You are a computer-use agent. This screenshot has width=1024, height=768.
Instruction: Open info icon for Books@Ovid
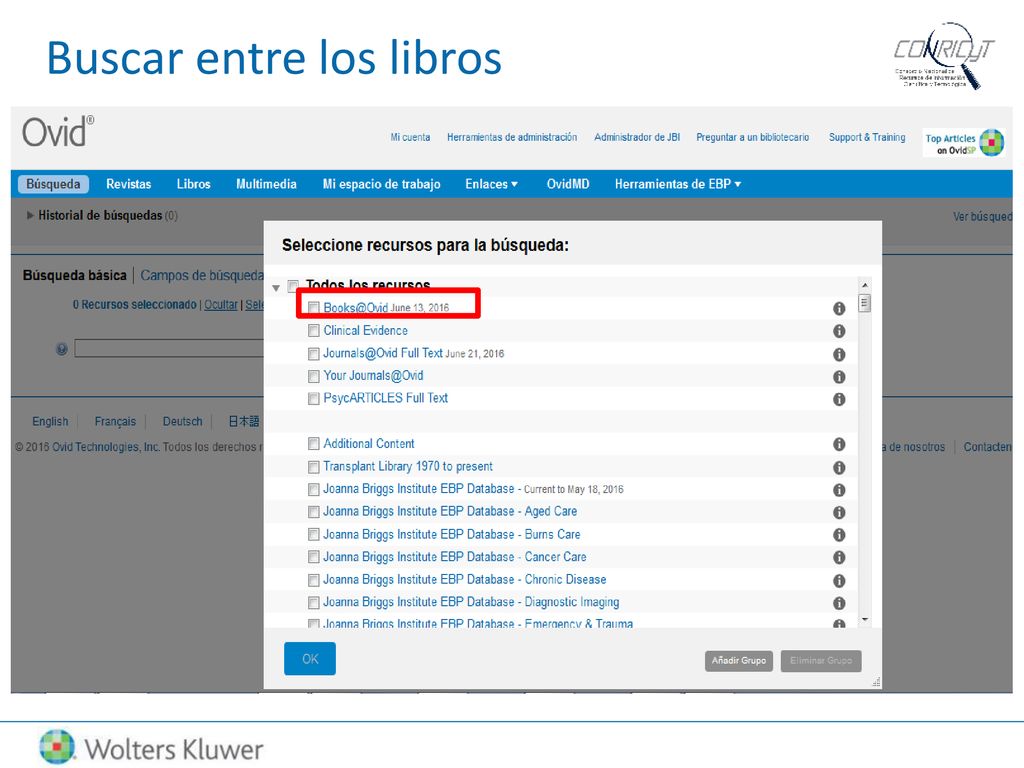click(x=839, y=308)
